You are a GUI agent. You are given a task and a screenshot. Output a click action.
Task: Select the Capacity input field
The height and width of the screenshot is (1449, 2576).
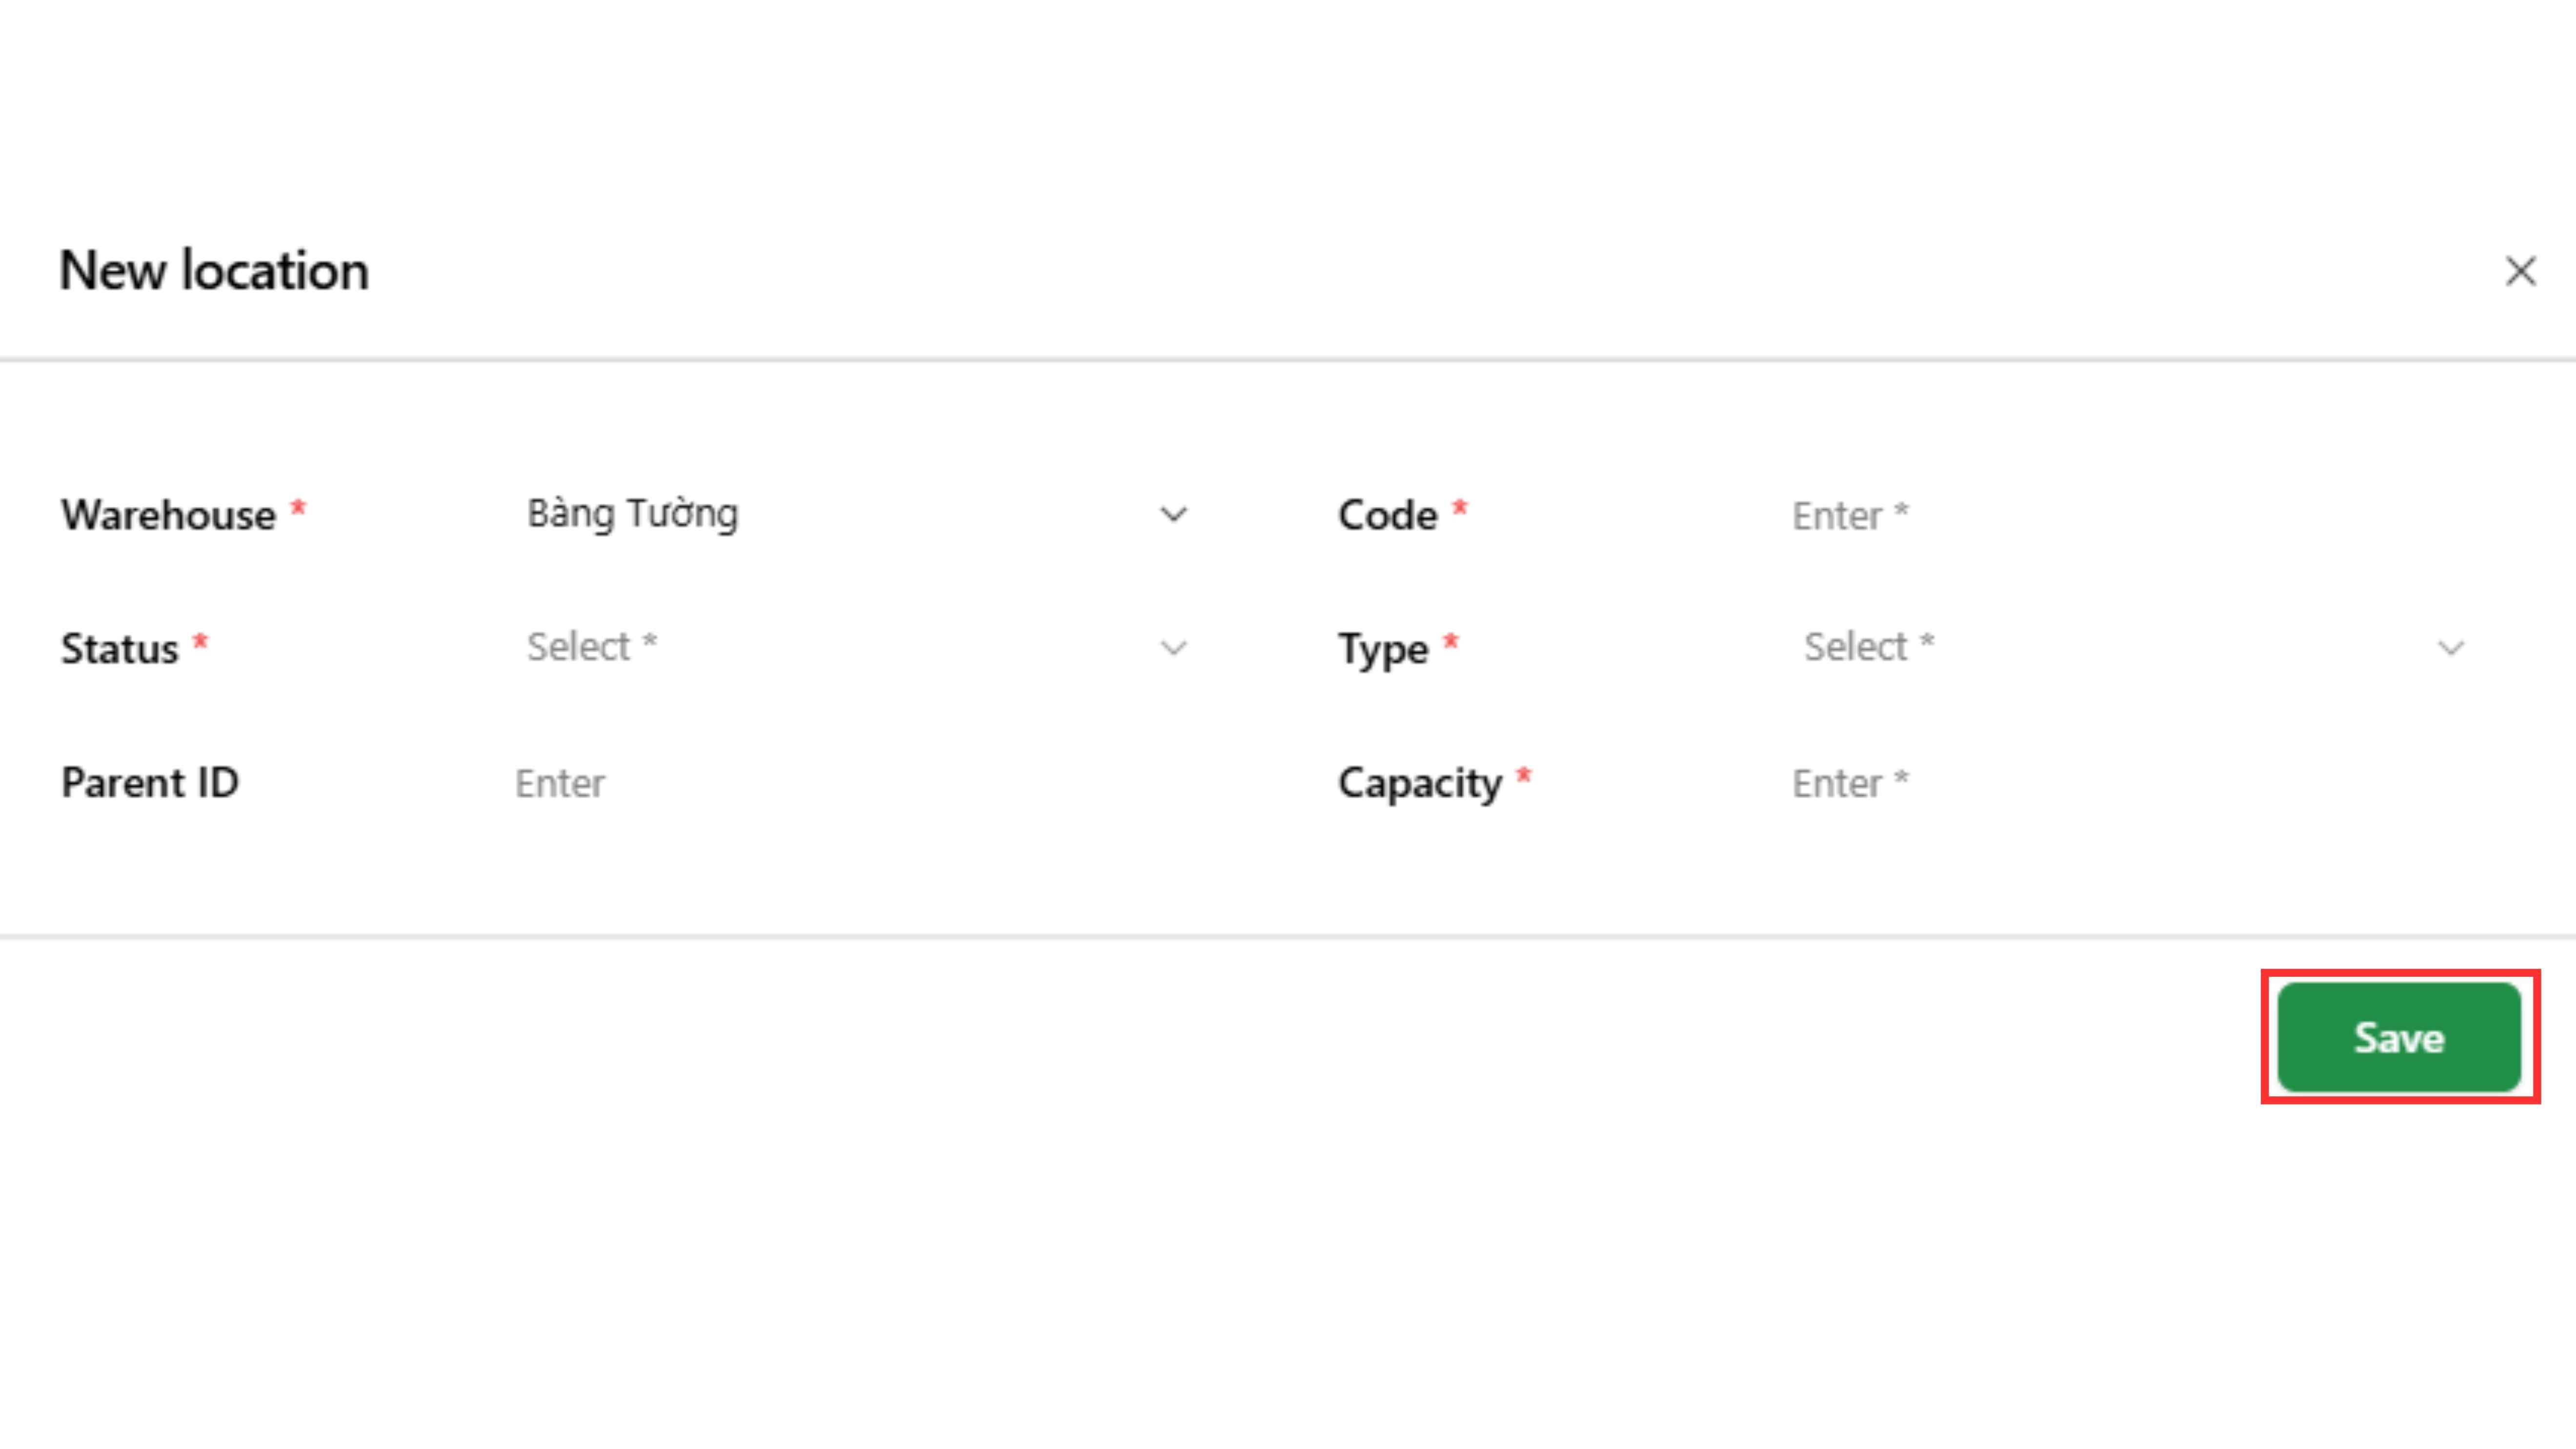2100,783
